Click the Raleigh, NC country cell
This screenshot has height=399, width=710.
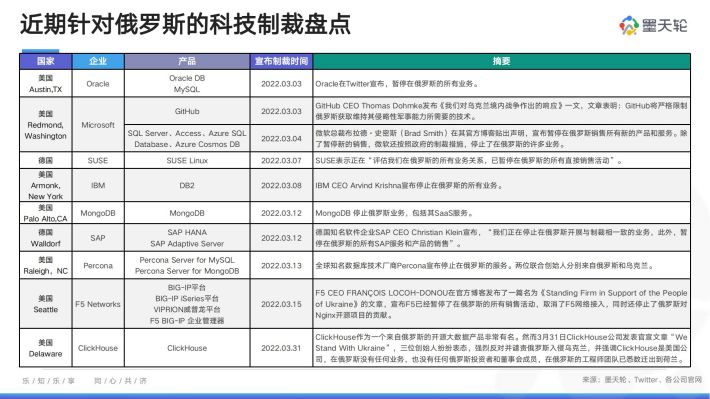[46, 265]
